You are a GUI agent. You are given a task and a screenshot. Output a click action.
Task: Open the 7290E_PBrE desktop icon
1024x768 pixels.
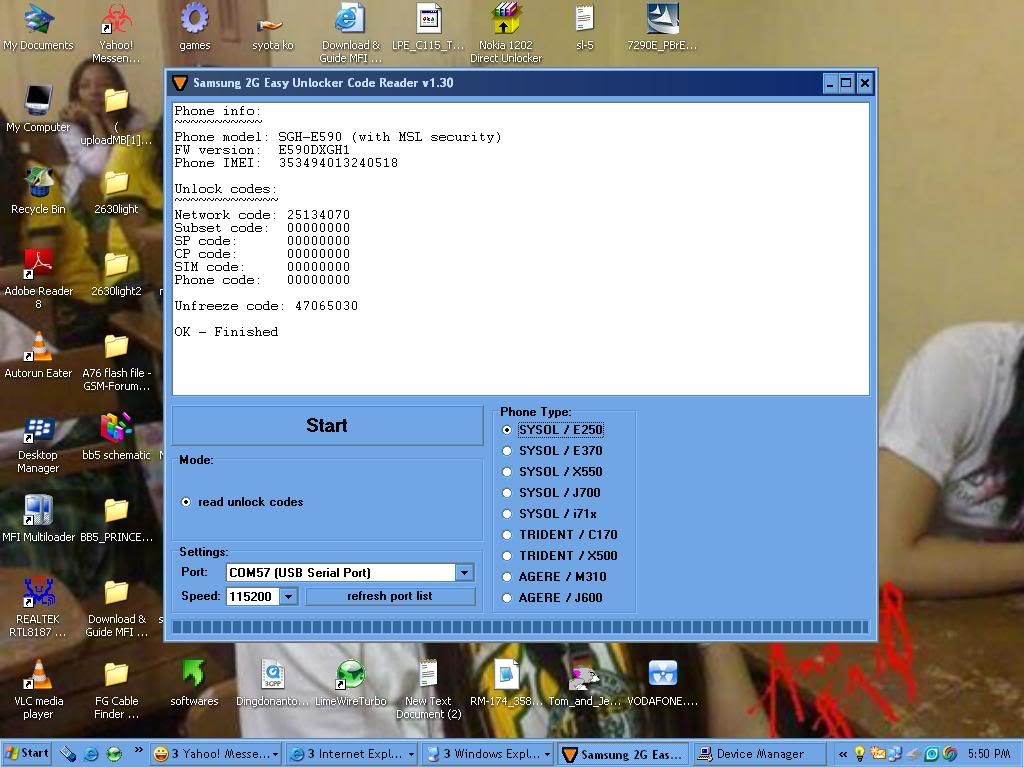pos(662,27)
